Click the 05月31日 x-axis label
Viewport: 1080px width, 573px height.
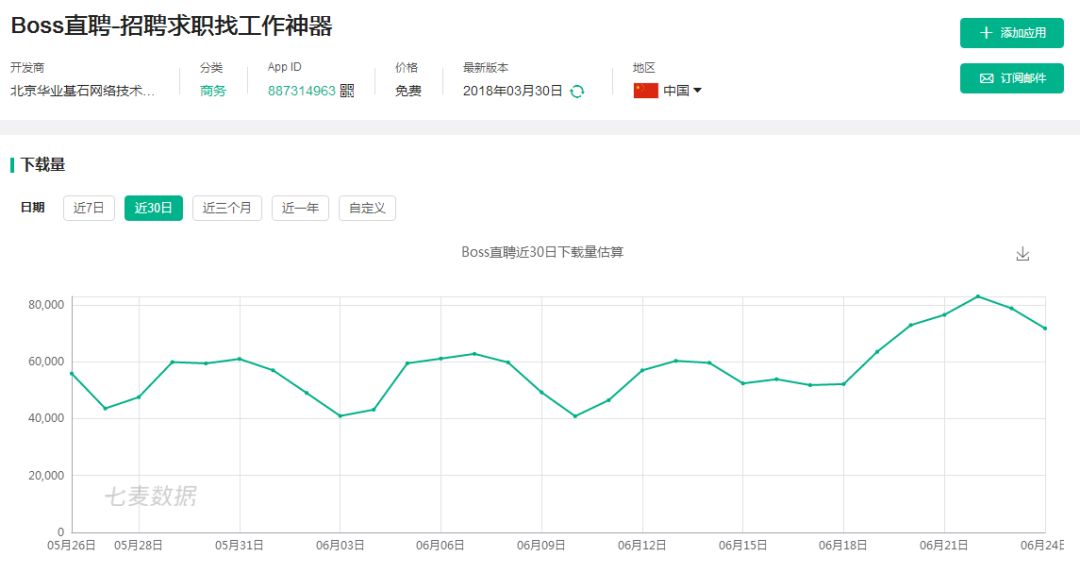[x=239, y=545]
